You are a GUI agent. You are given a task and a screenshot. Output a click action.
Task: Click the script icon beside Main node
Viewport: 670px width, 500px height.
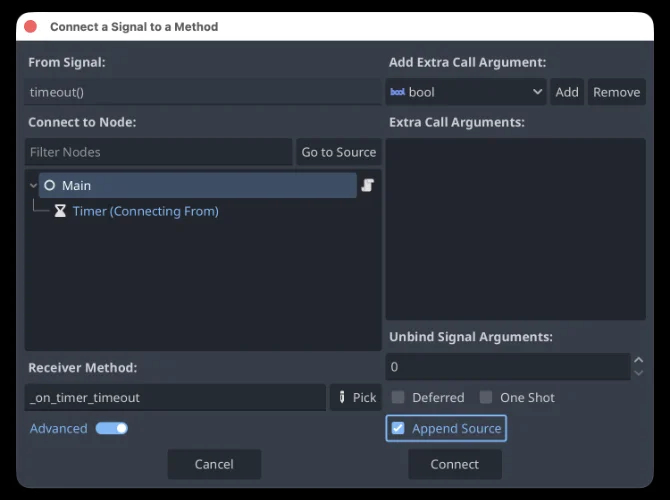pos(367,186)
